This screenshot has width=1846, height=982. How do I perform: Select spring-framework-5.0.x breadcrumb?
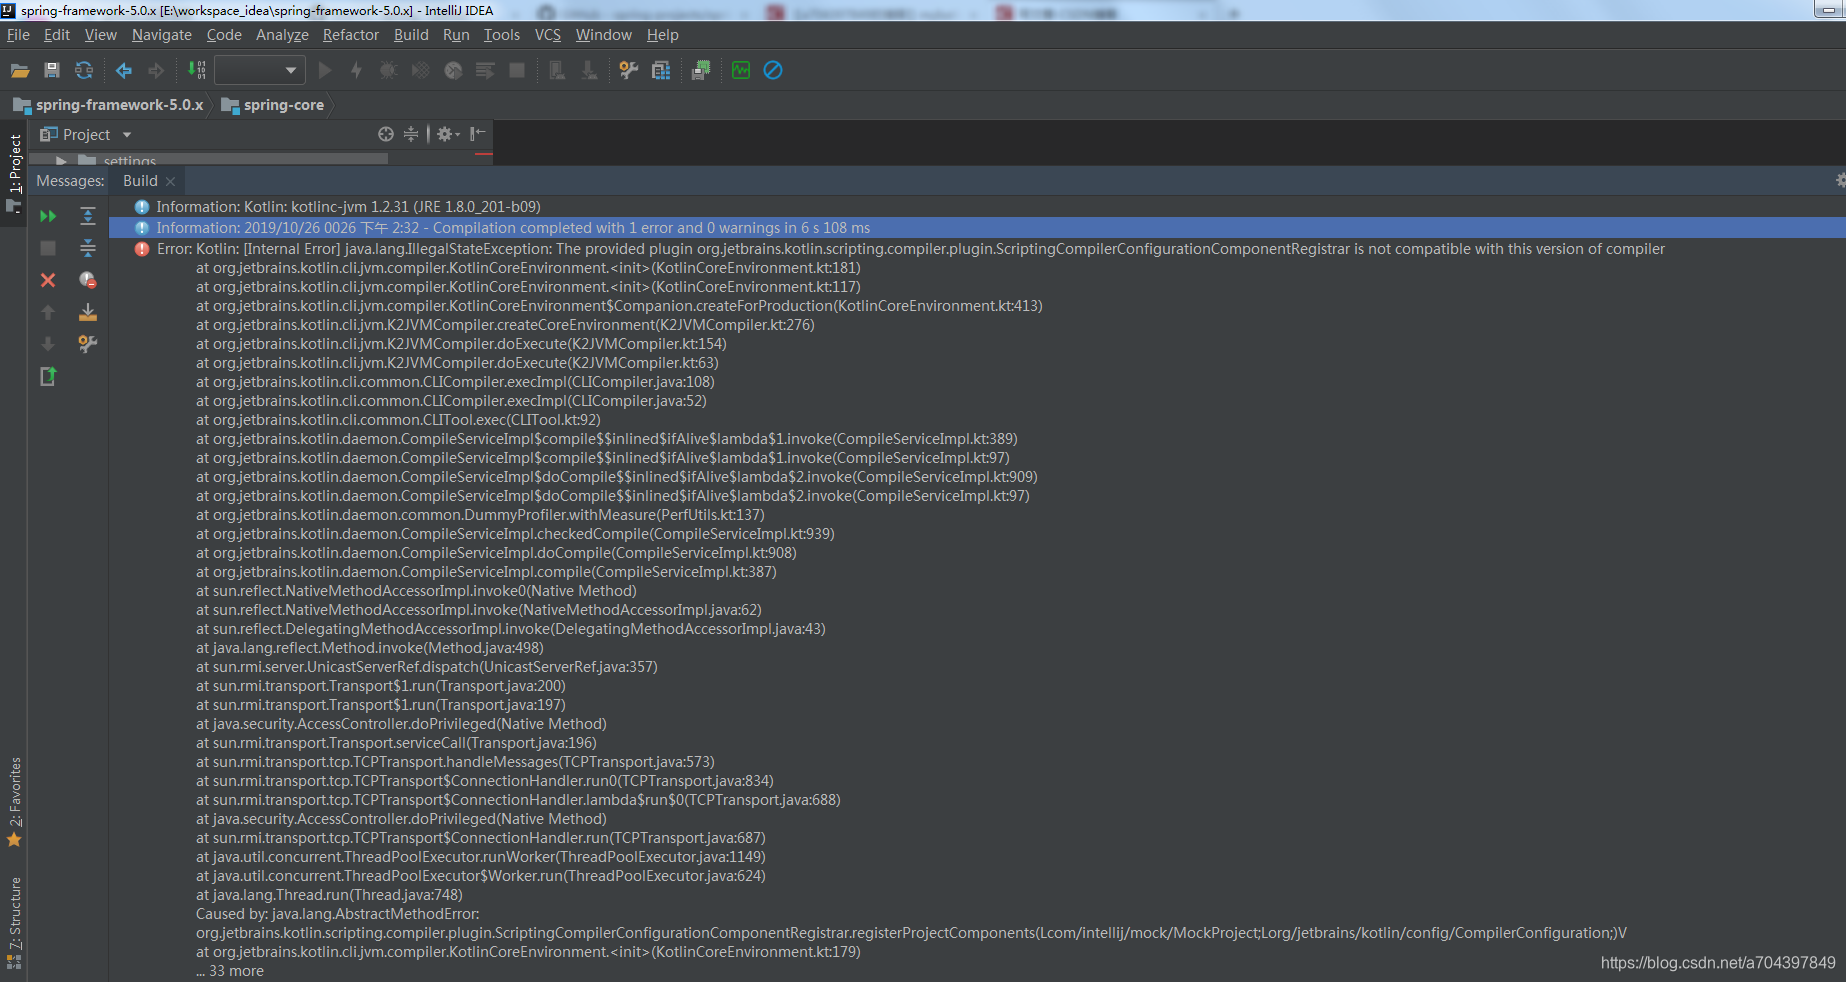(x=109, y=105)
